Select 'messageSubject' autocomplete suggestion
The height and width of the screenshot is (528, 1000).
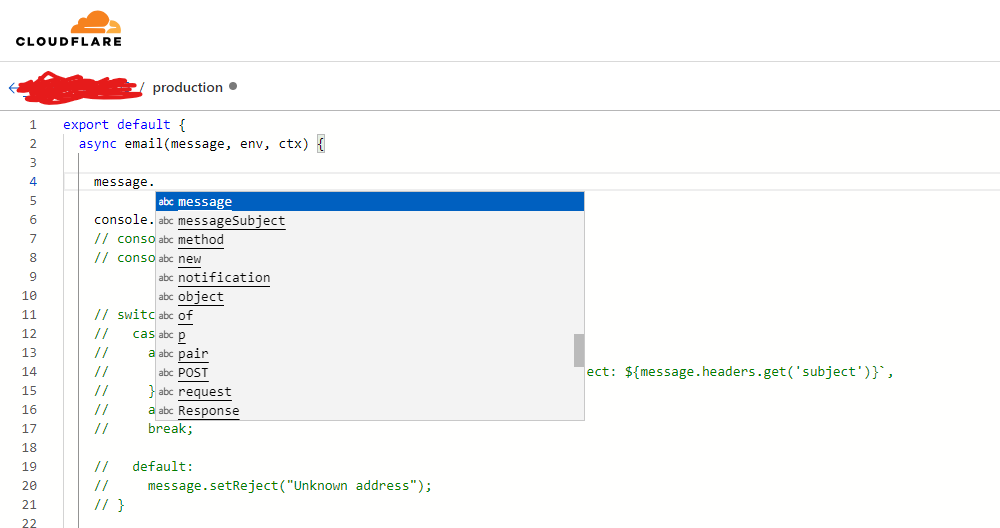click(370, 221)
